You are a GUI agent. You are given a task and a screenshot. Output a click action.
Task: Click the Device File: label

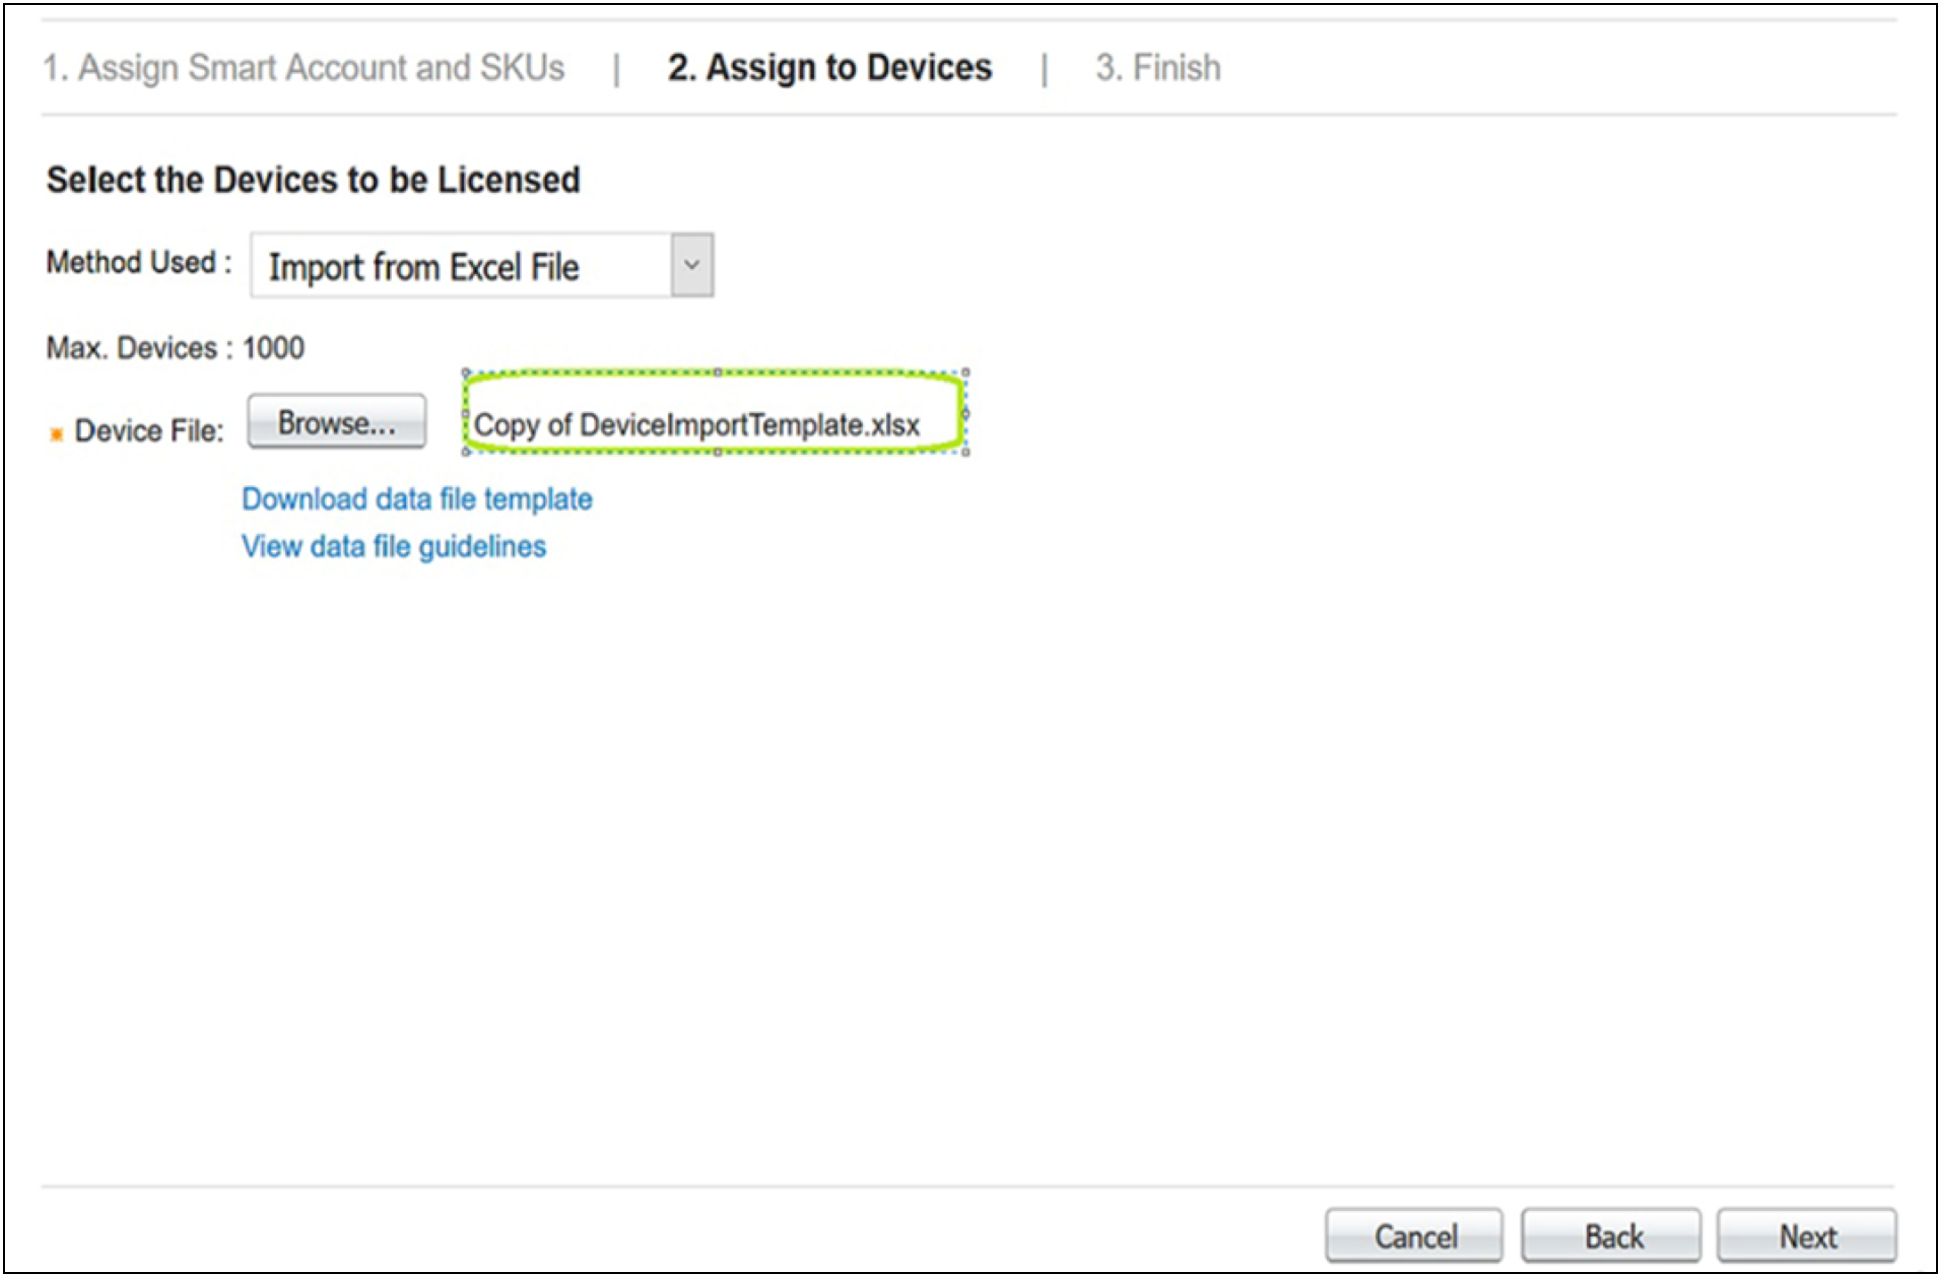point(149,431)
